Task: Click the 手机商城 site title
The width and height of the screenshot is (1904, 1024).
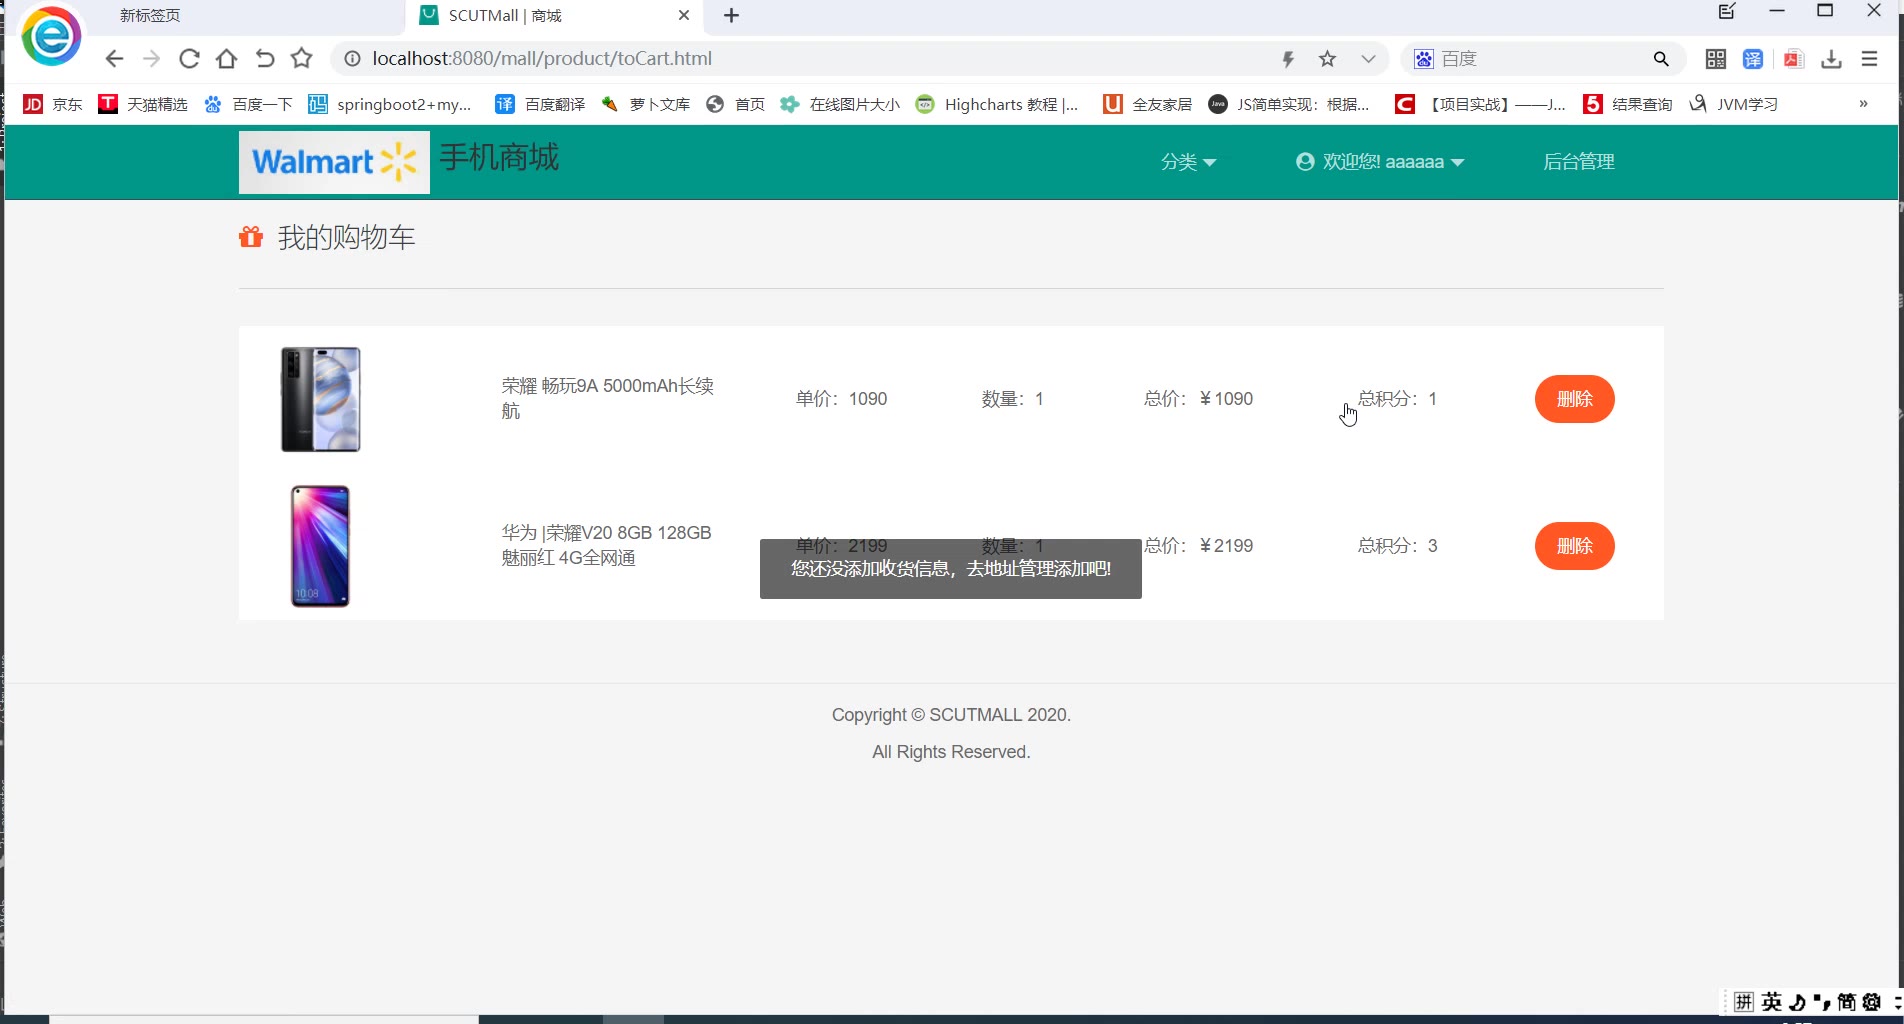Action: coord(499,158)
